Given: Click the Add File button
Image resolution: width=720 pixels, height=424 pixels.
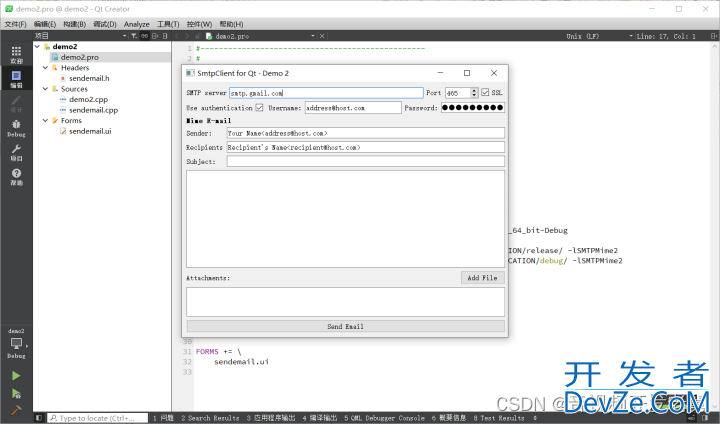Looking at the screenshot, I should [482, 277].
